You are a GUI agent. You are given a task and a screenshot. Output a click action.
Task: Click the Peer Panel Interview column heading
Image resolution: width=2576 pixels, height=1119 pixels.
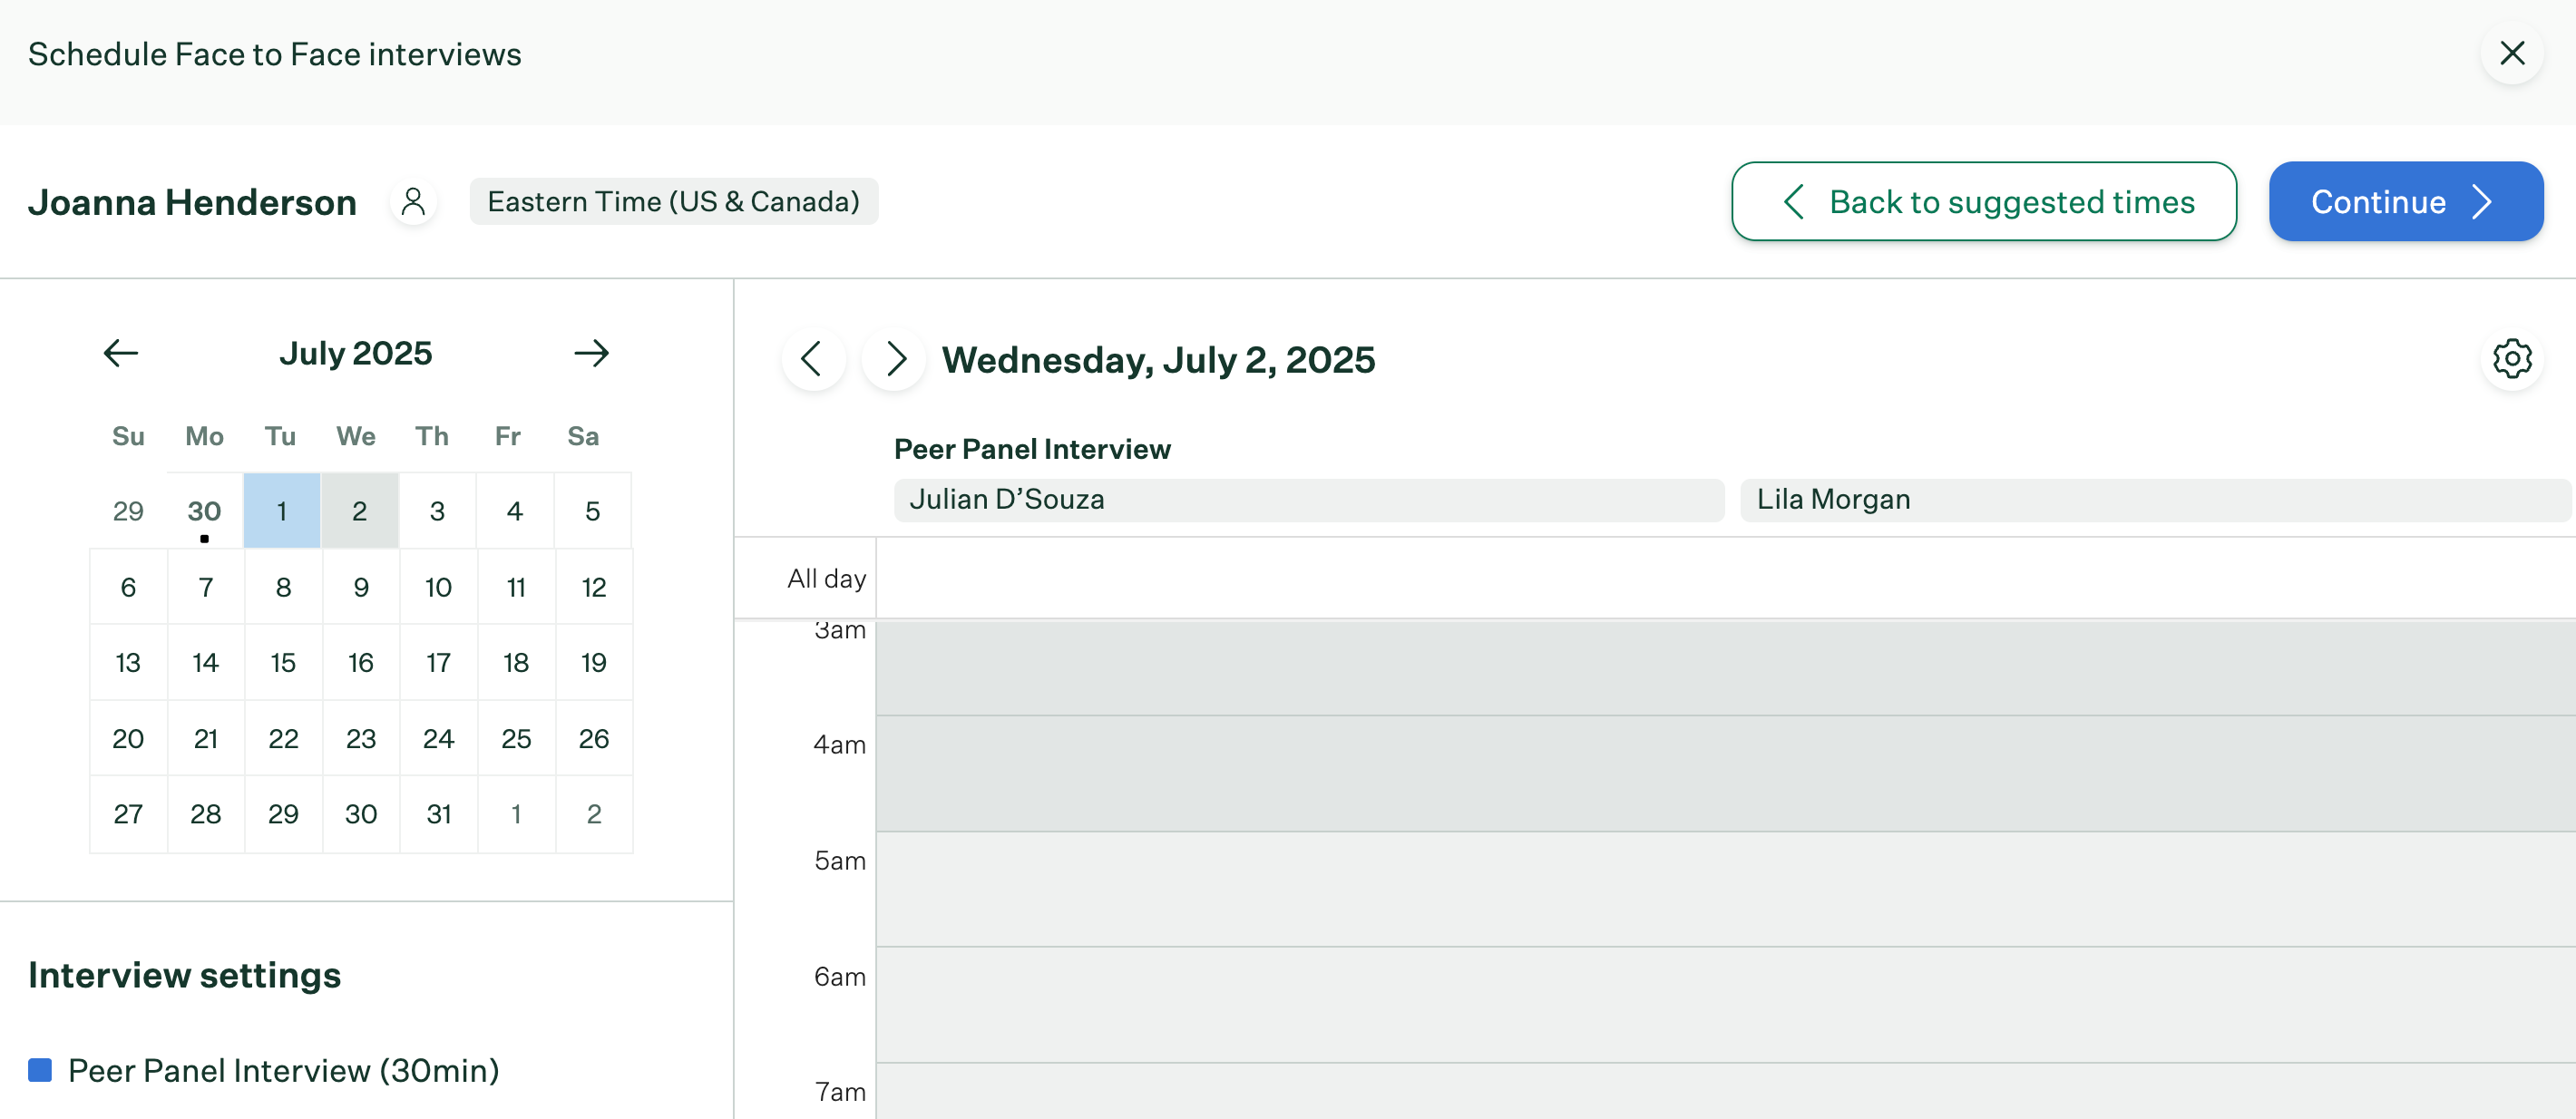click(x=1032, y=449)
